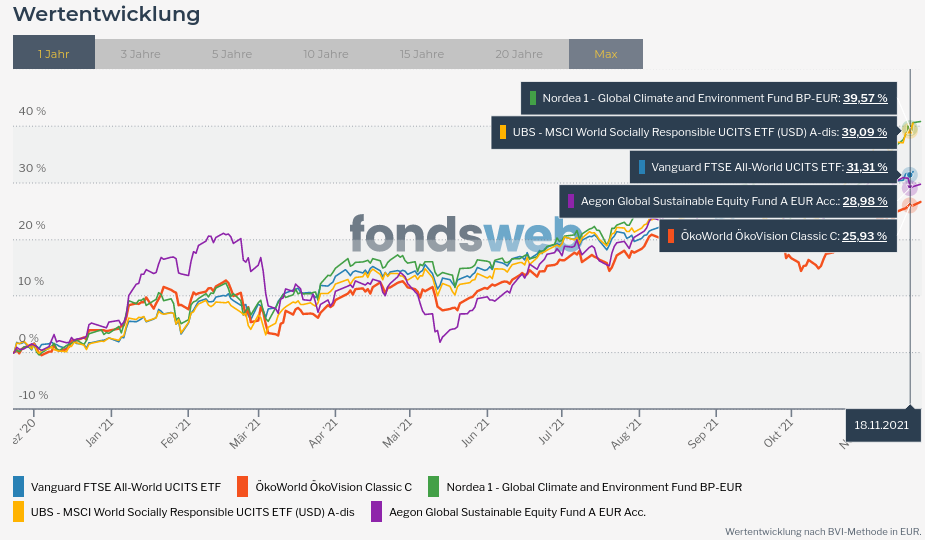Click the 18.11.2021 date marker

(881, 425)
